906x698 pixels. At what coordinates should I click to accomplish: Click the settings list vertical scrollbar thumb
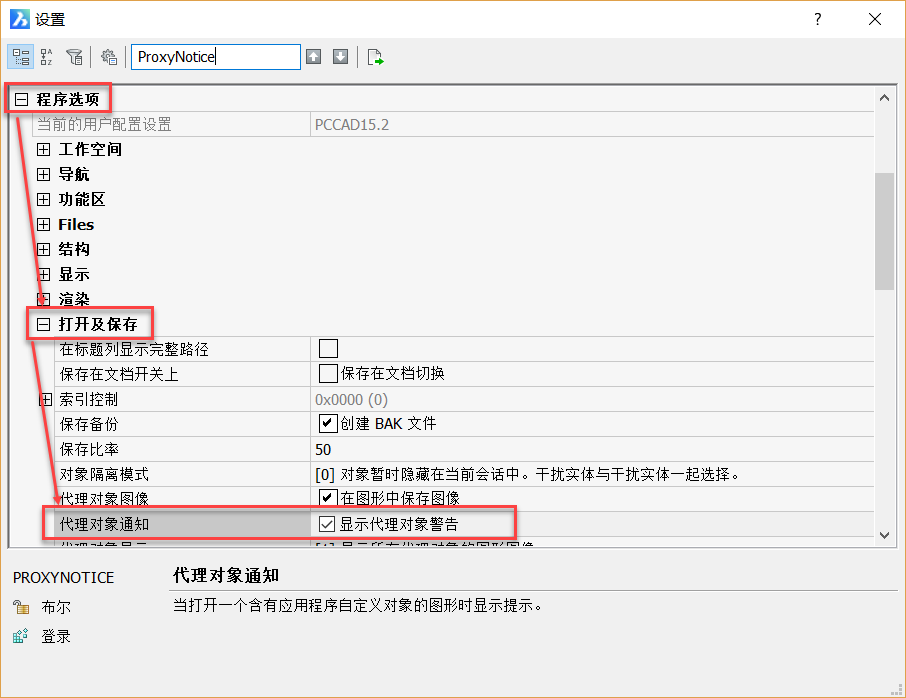pyautogui.click(x=884, y=231)
